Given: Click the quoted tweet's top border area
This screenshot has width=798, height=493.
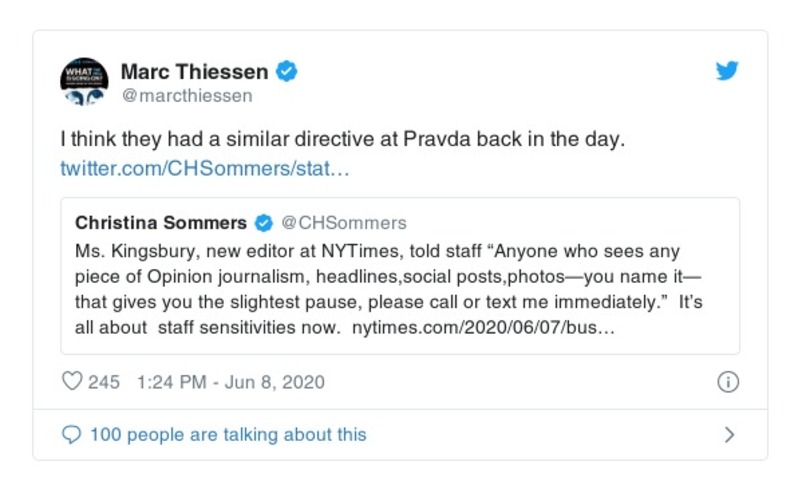Looking at the screenshot, I should pos(400,200).
